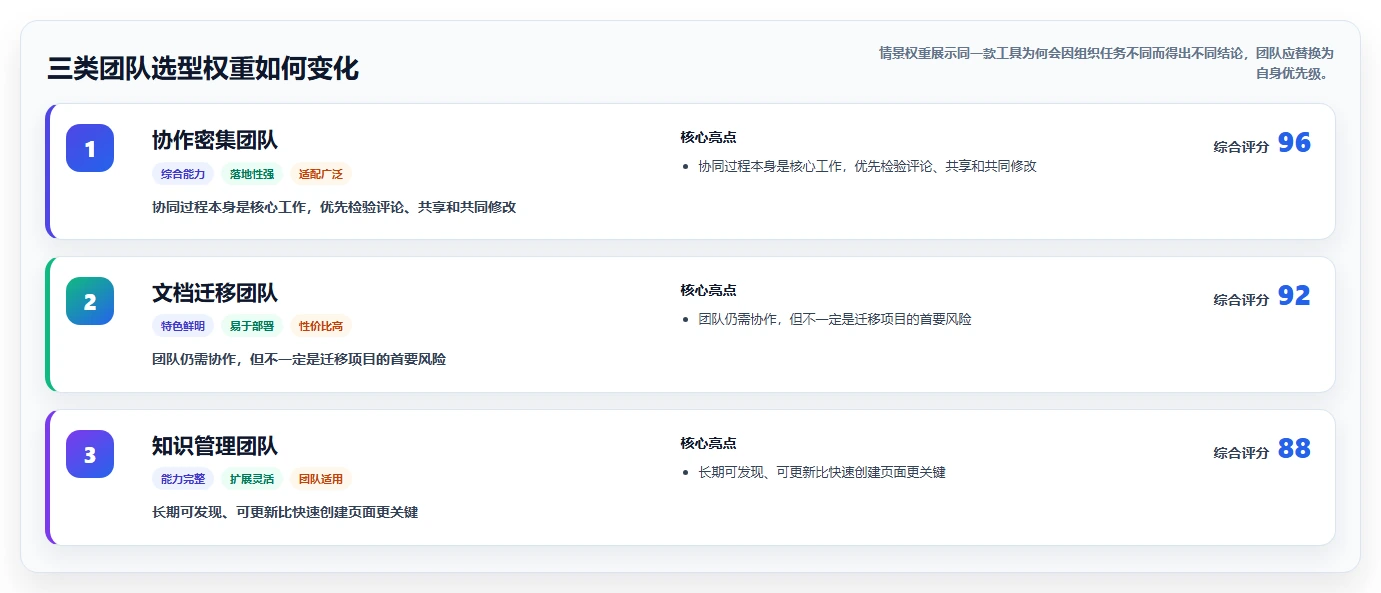Click the page title 三类团队选型权重如何变化
The width and height of the screenshot is (1381, 593).
click(x=203, y=69)
